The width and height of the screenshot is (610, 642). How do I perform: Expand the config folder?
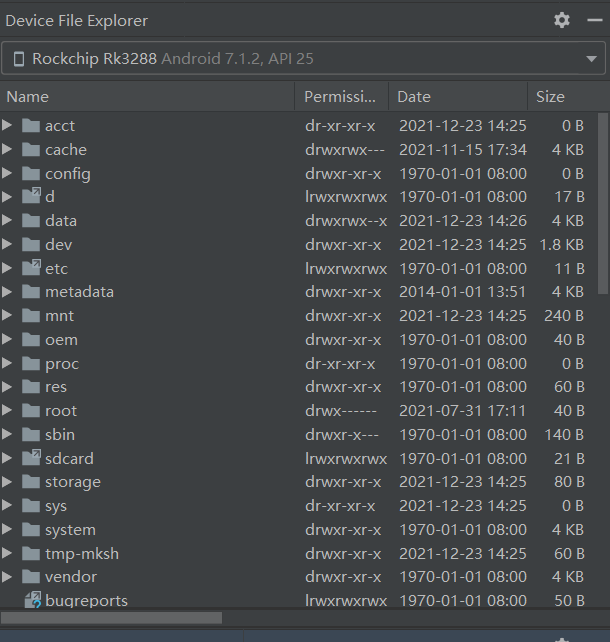tap(7, 173)
